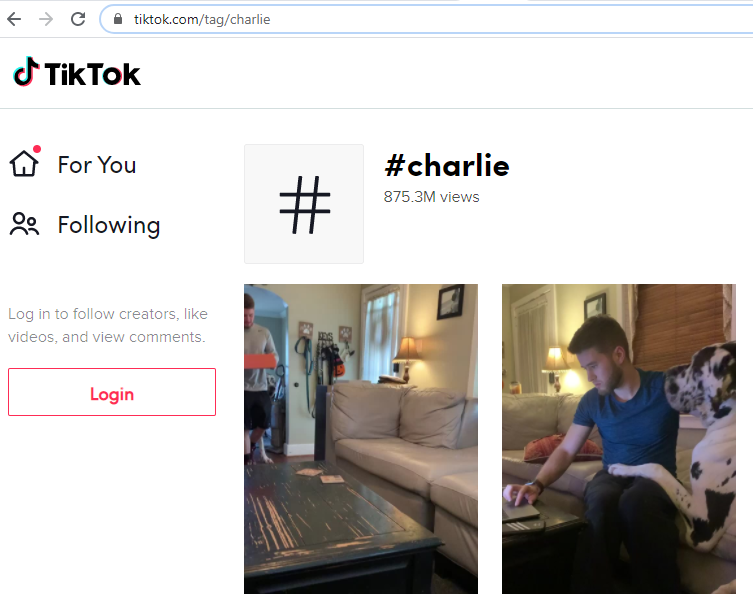This screenshot has height=610, width=753.
Task: Click the browser forward arrow
Action: (x=46, y=19)
